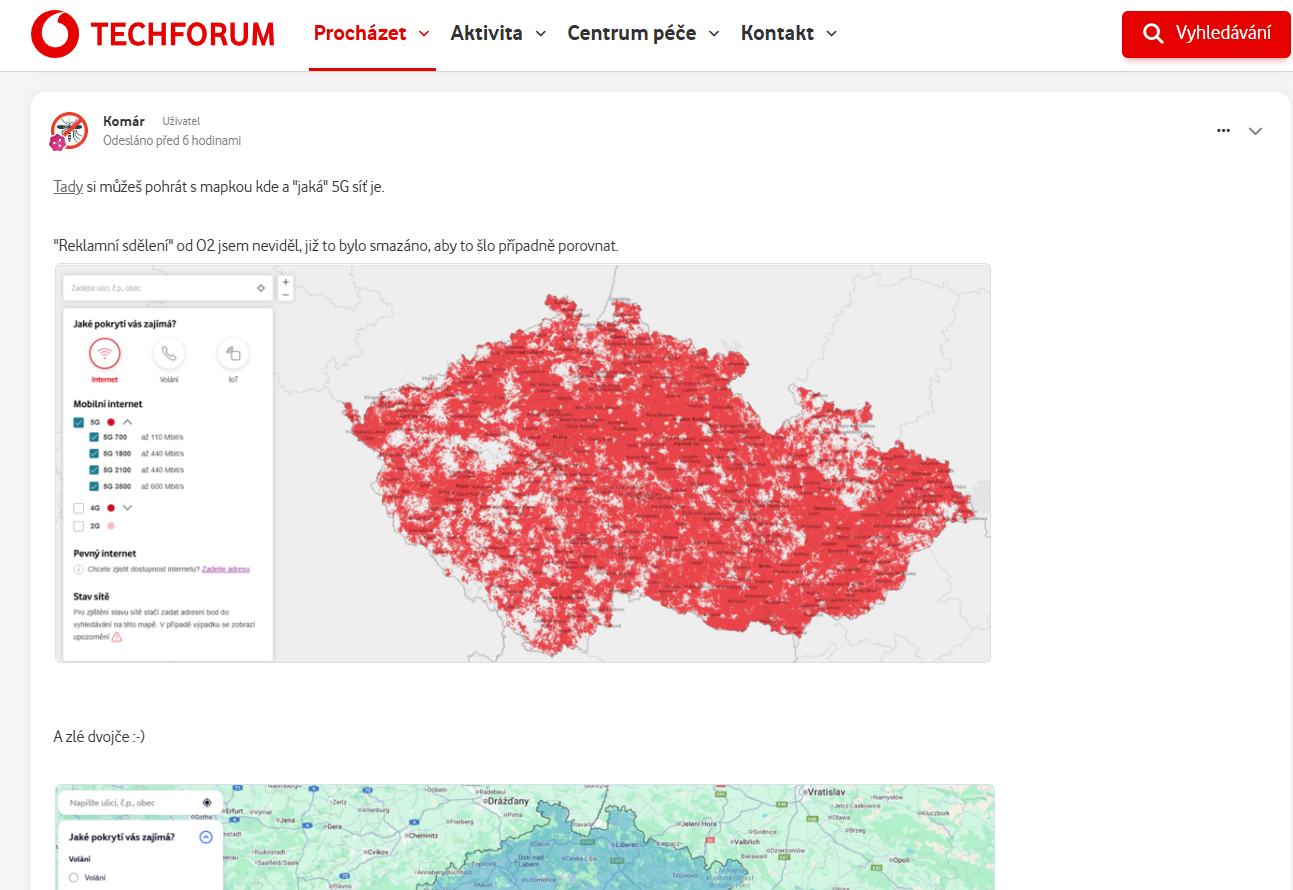Image resolution: width=1293 pixels, height=890 pixels.
Task: Enable the 4G checkbox
Action: coord(79,508)
